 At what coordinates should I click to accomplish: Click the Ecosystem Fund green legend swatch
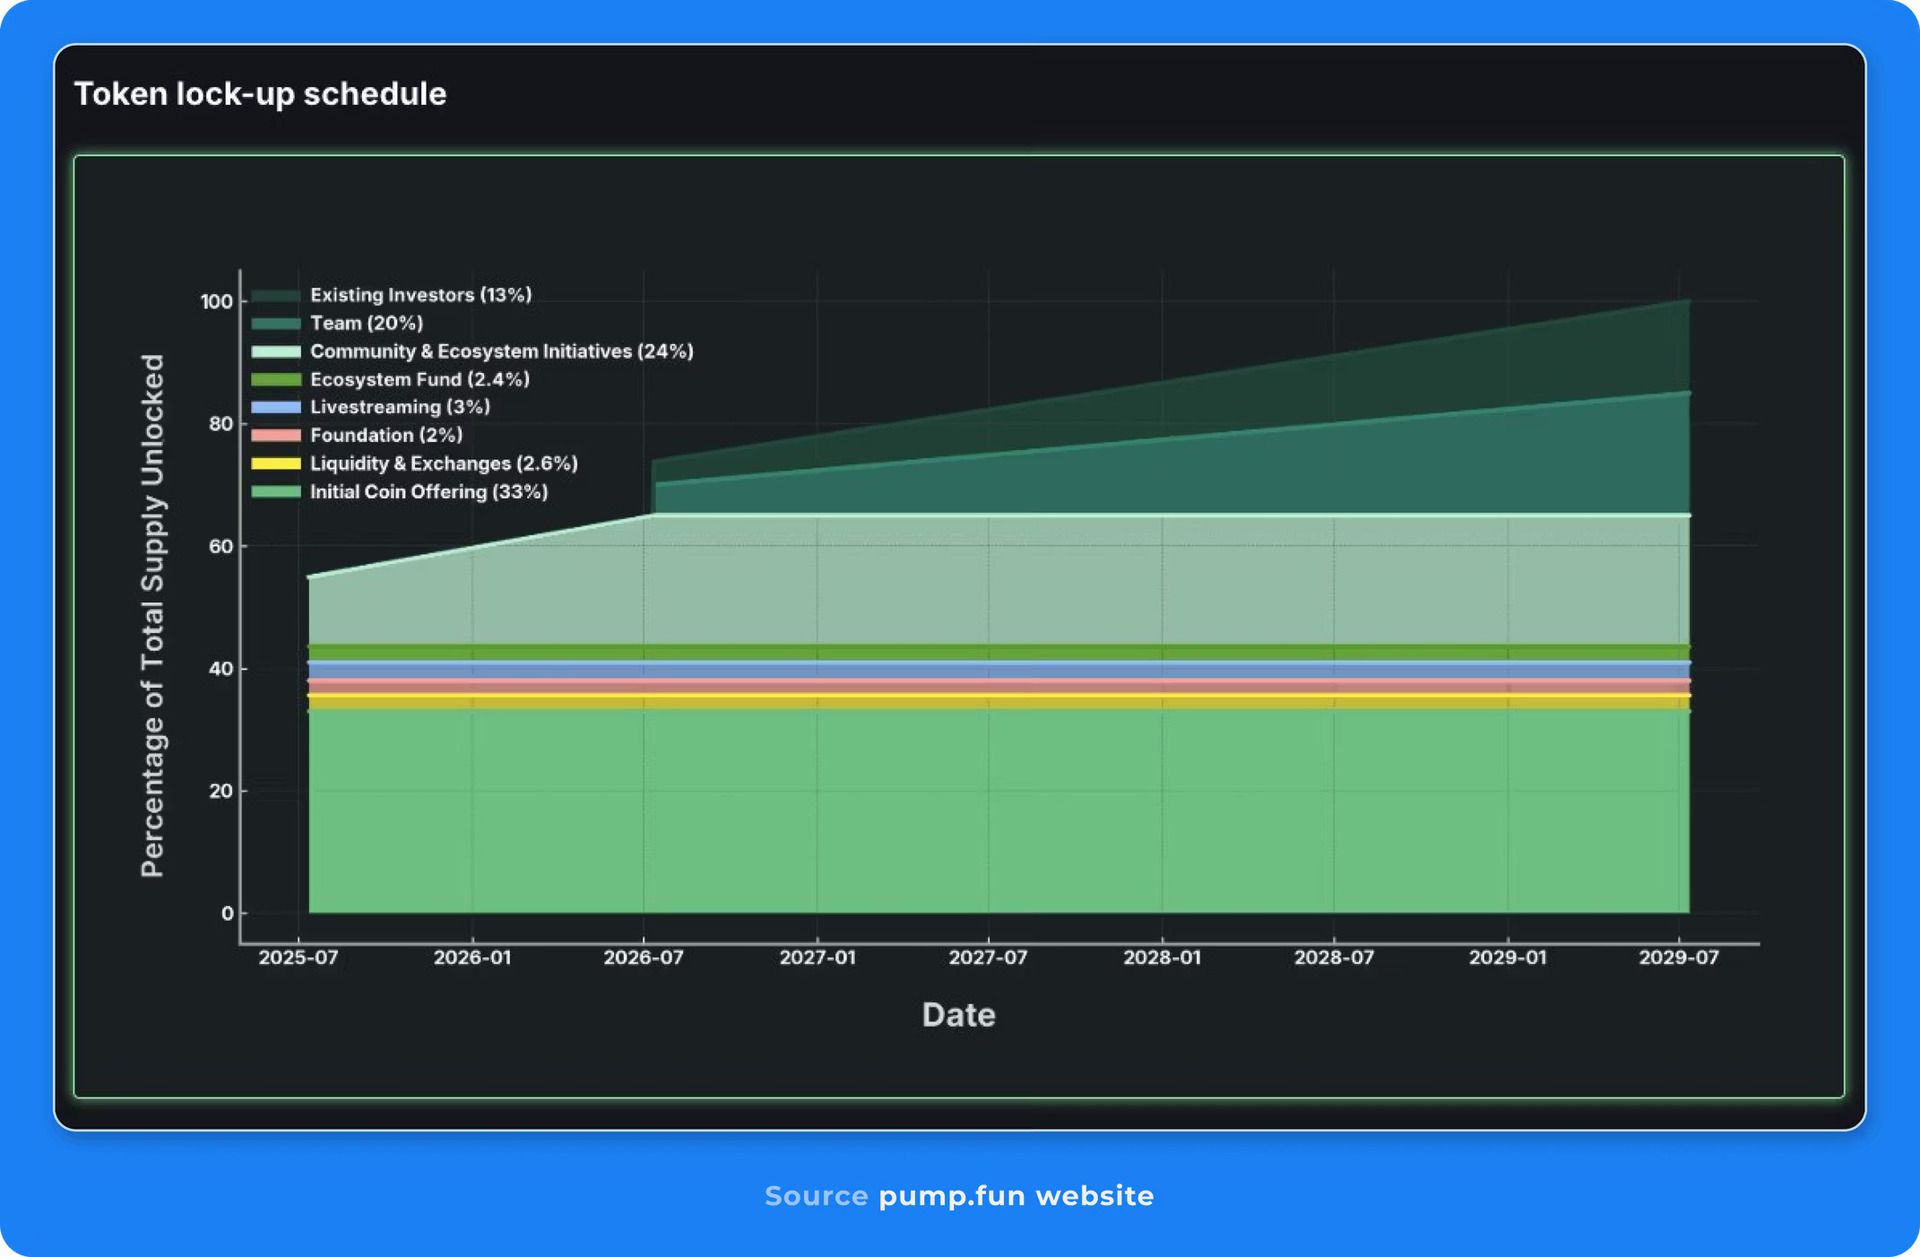275,379
